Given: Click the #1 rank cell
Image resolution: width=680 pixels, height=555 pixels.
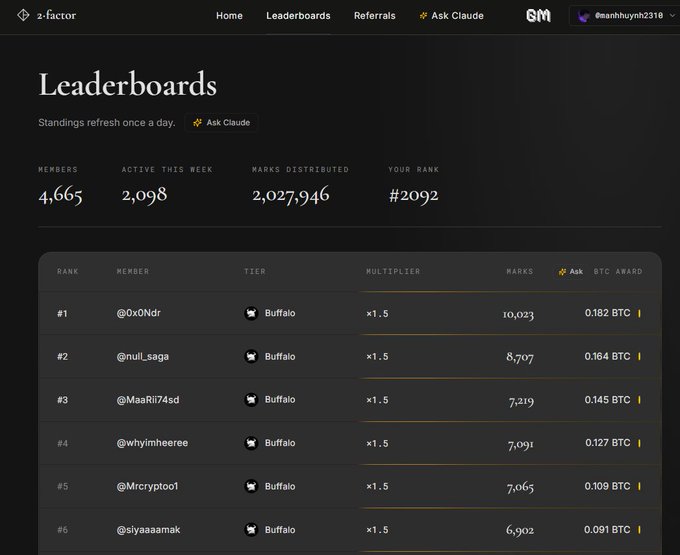Looking at the screenshot, I should point(62,313).
